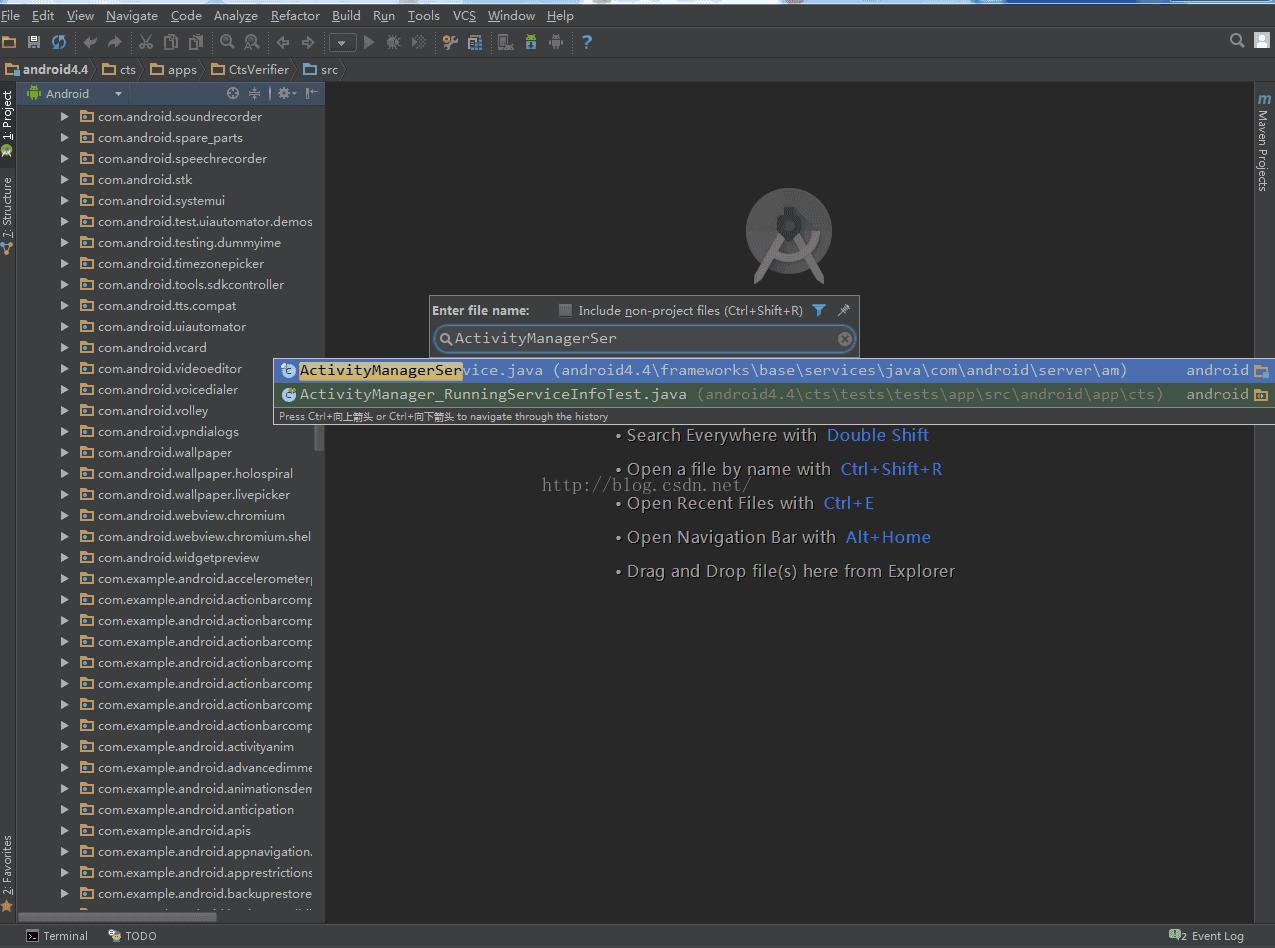This screenshot has height=948, width=1275.
Task: Open the Terminal tool window
Action: 57,936
